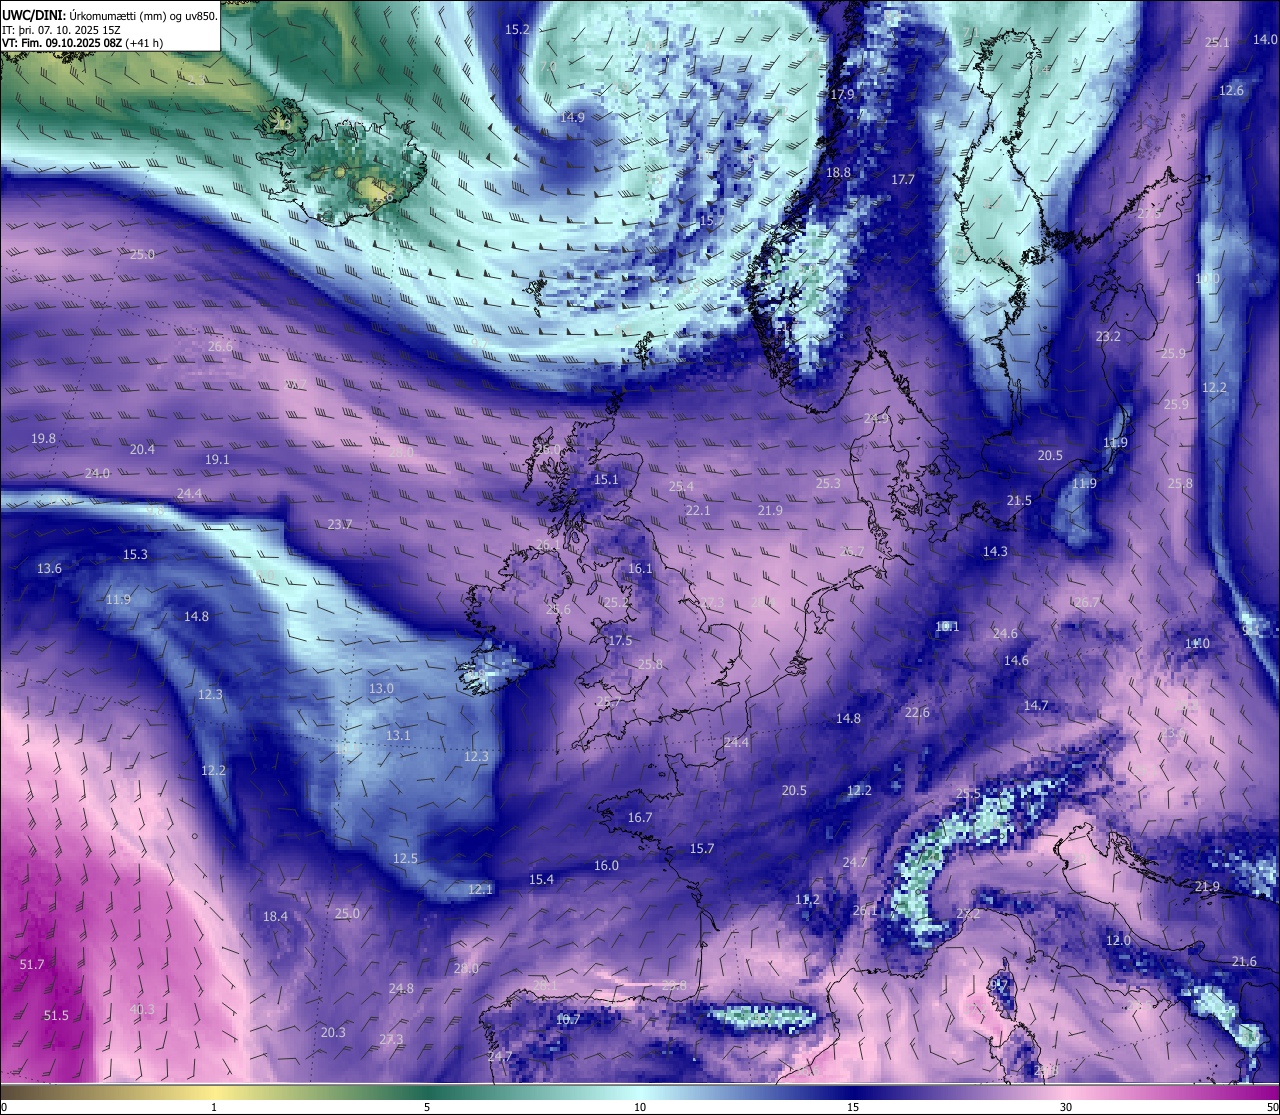This screenshot has width=1280, height=1115.
Task: Click the 21.6 value on the map
Action: click(1244, 961)
